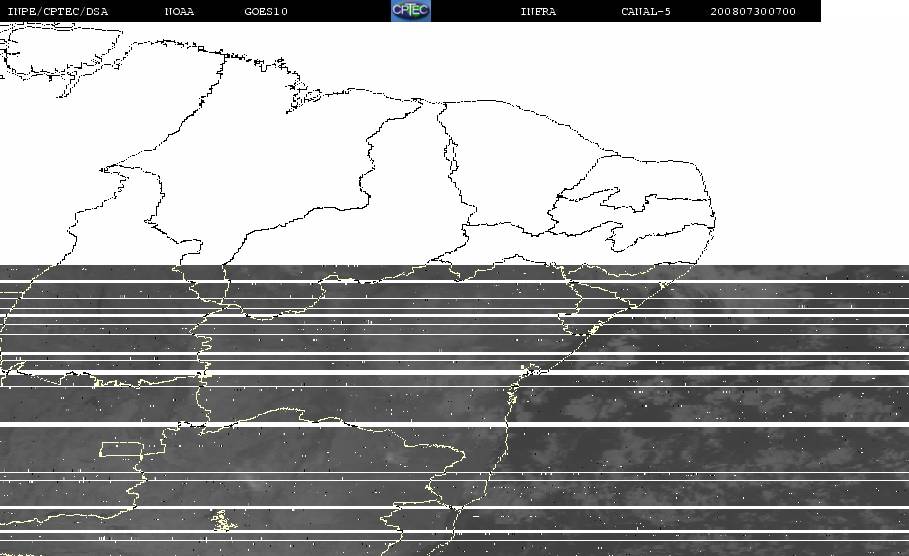
Task: Click the INFRA image-type label
Action: click(x=538, y=11)
